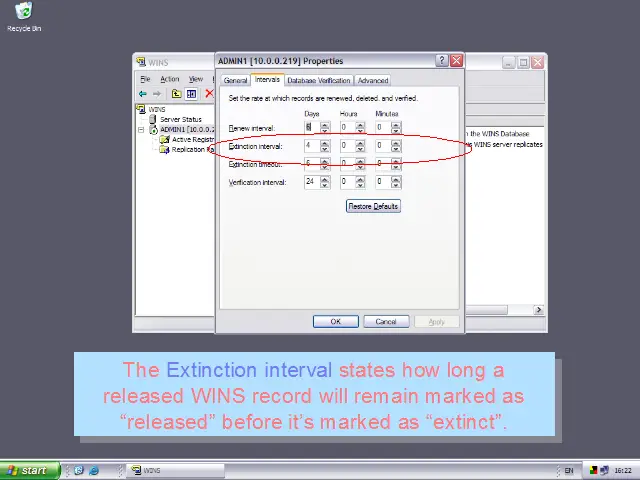This screenshot has height=480, width=640.
Task: Click the 16:22 clock in system tray
Action: point(623,471)
